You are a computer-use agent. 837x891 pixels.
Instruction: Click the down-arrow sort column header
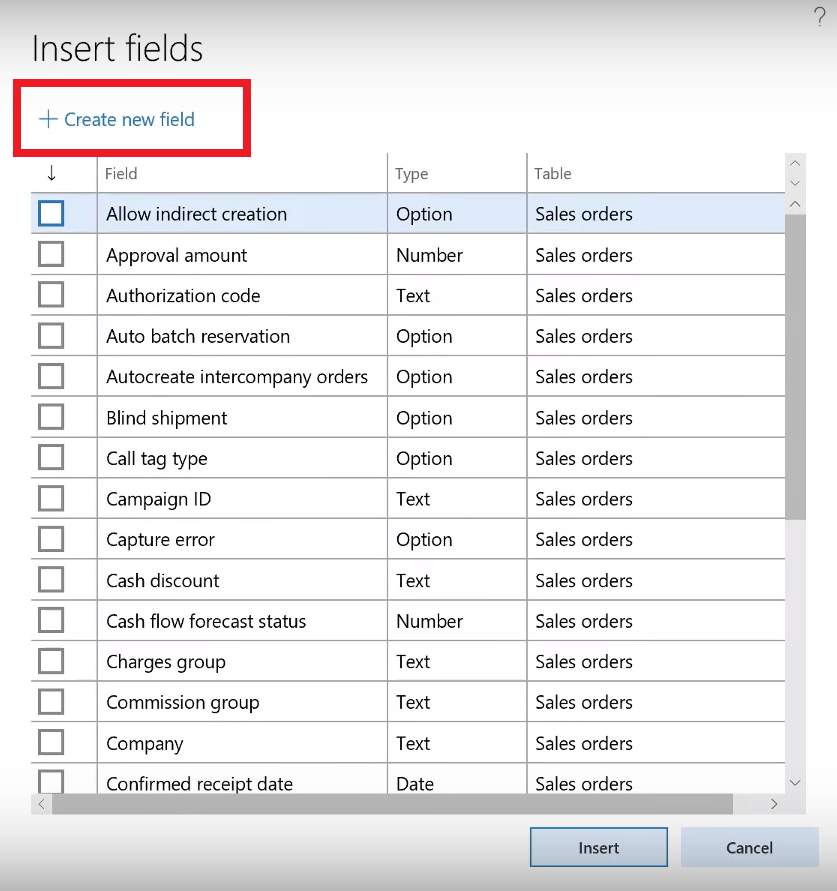coord(52,173)
